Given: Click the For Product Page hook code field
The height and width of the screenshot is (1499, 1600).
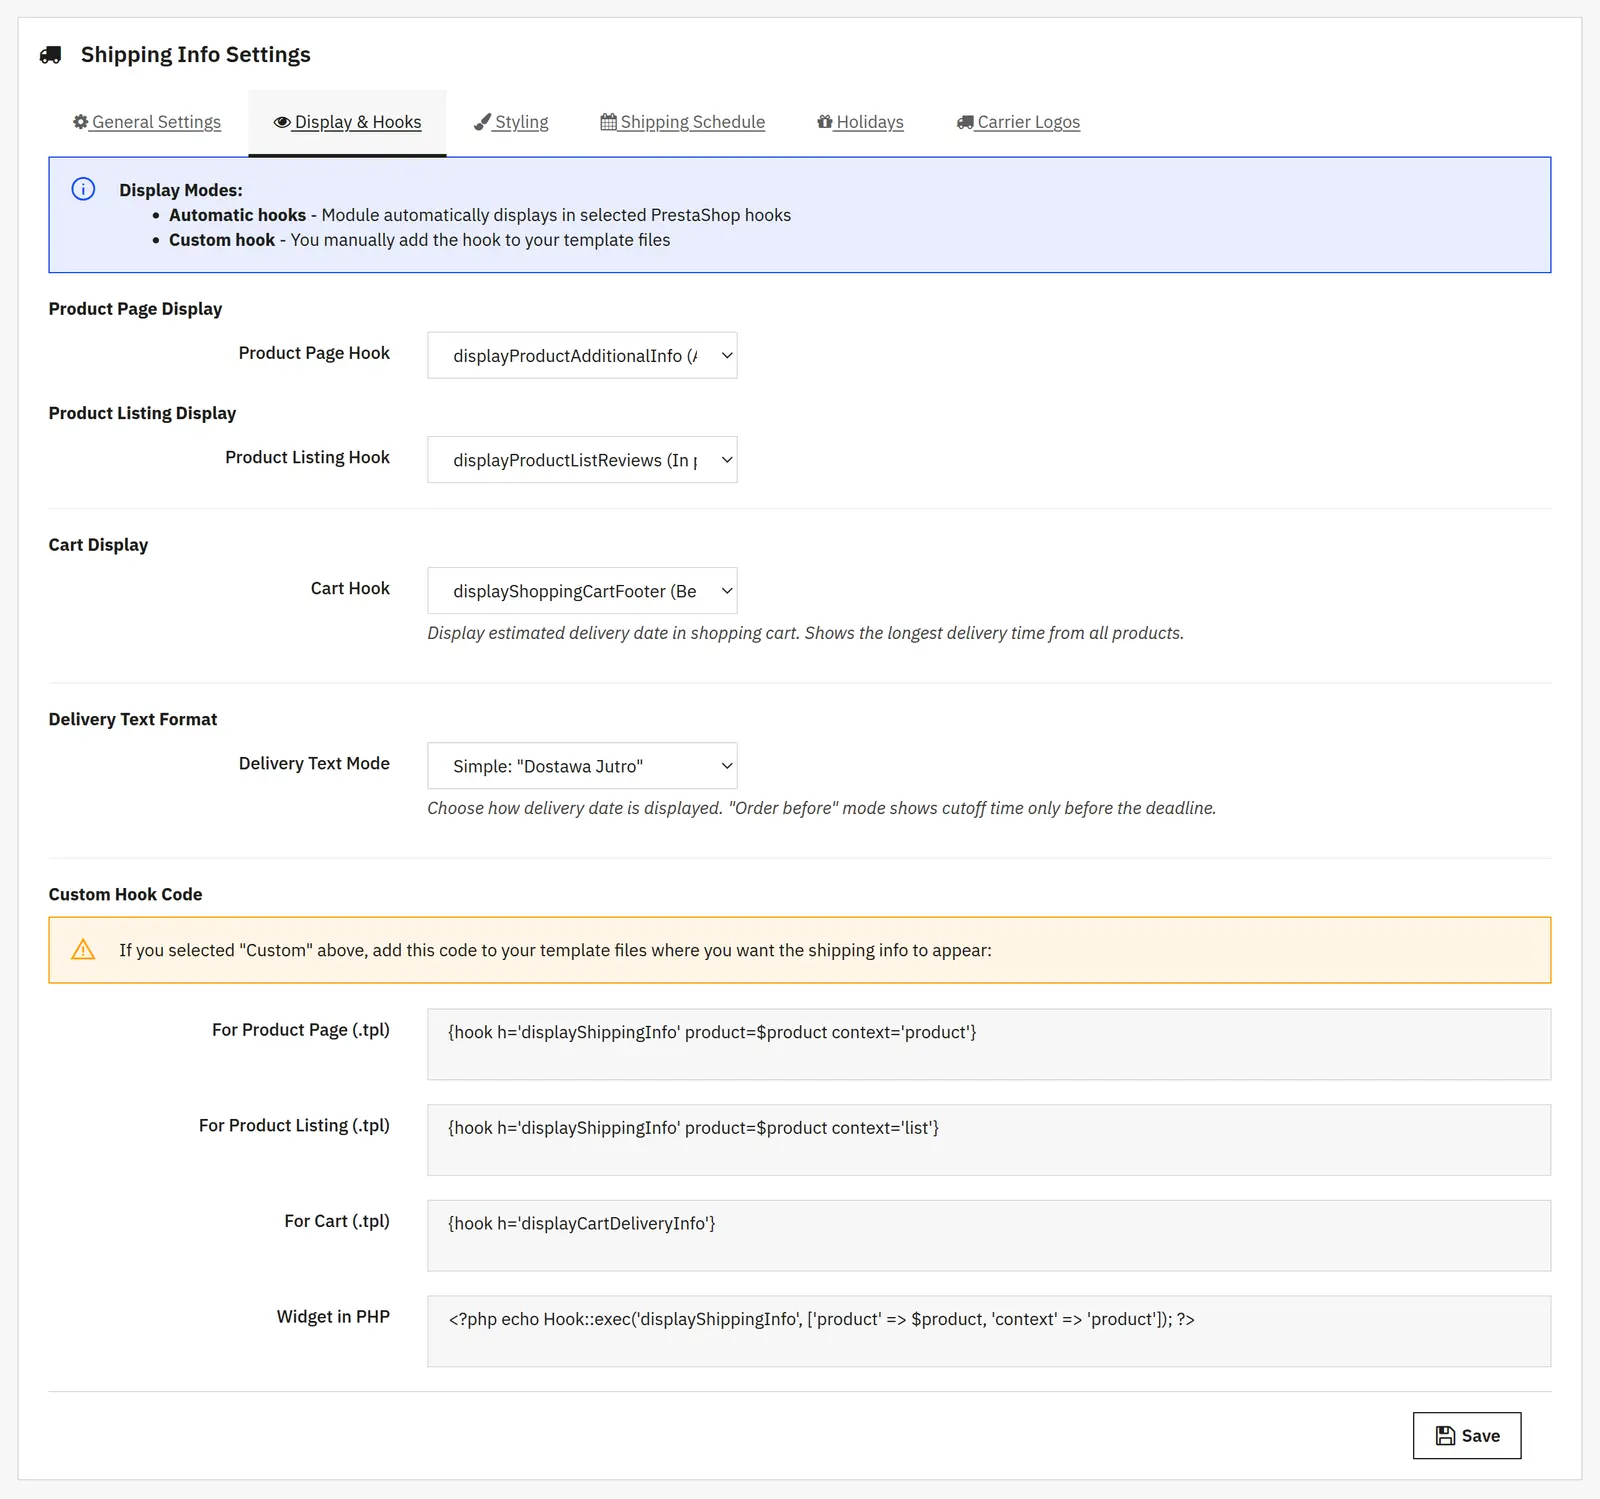Looking at the screenshot, I should (989, 1044).
